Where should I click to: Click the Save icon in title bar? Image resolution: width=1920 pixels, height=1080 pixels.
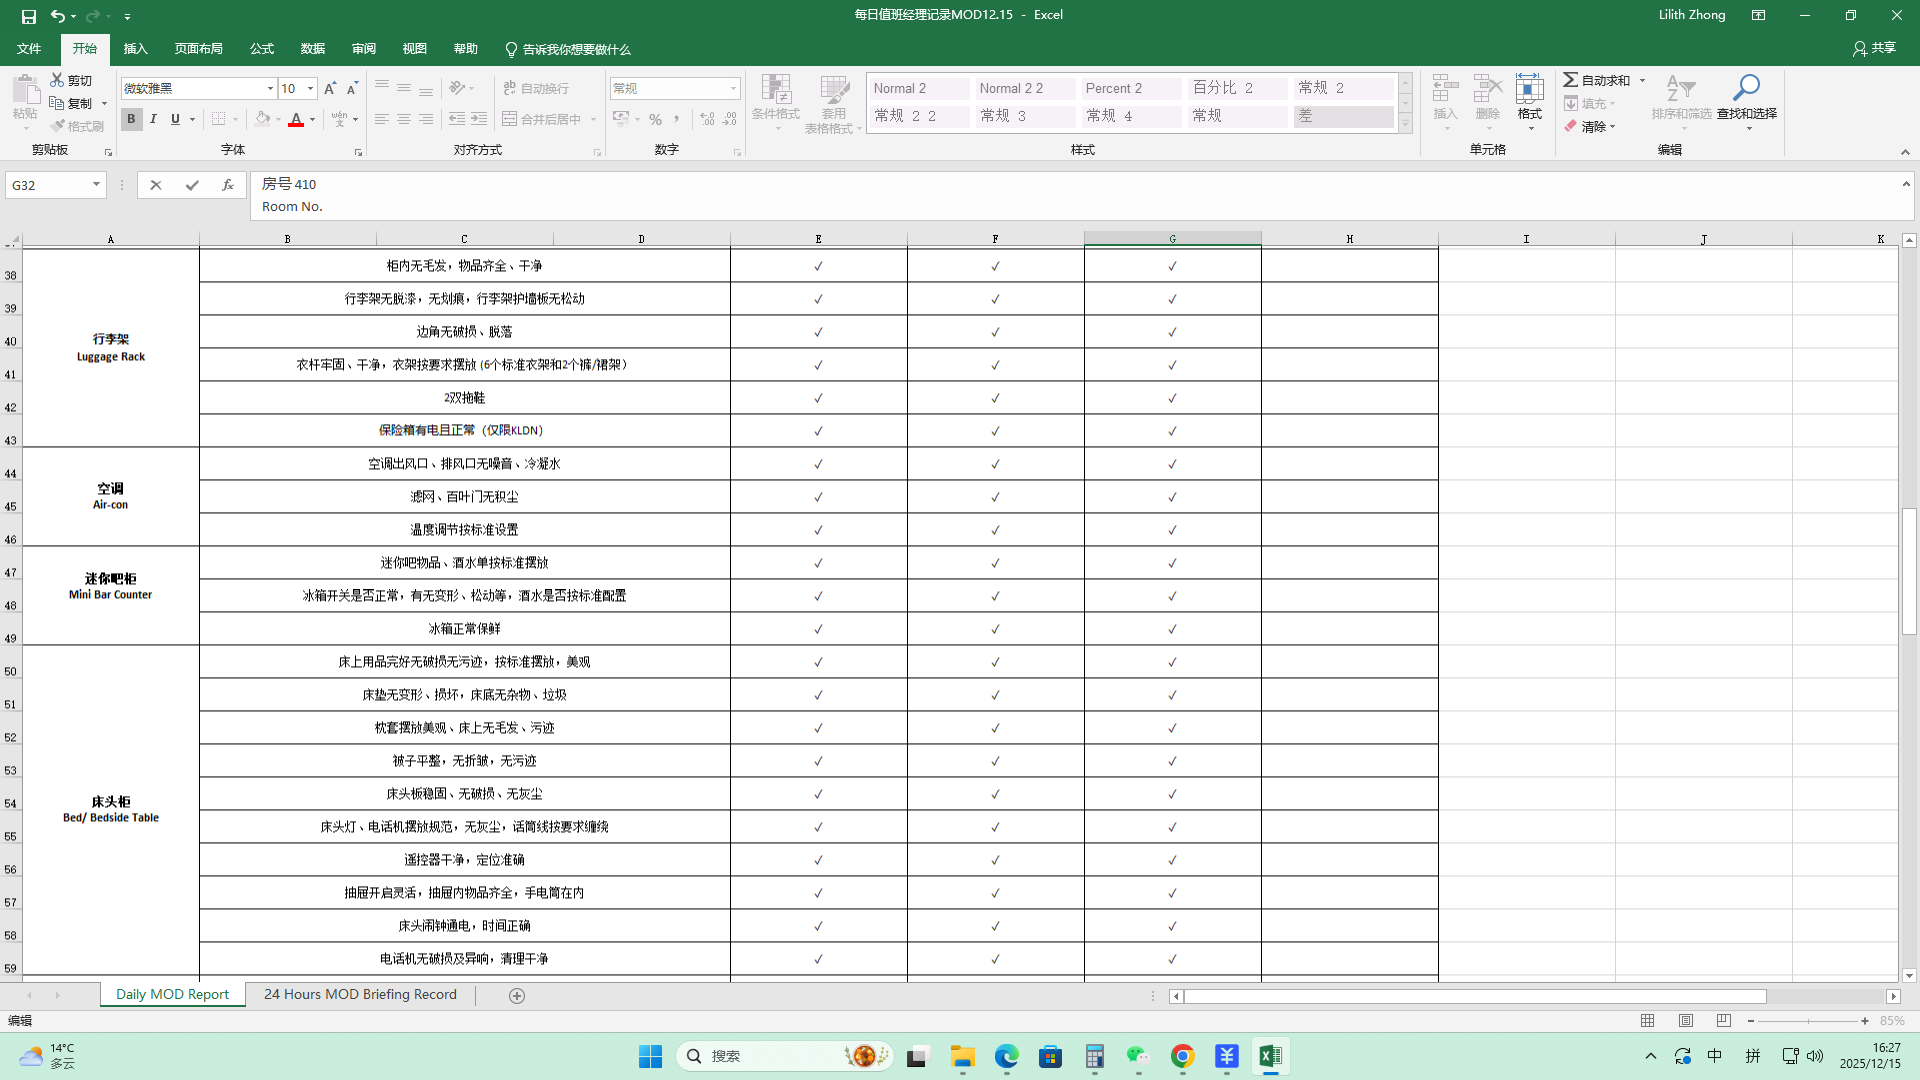point(28,16)
